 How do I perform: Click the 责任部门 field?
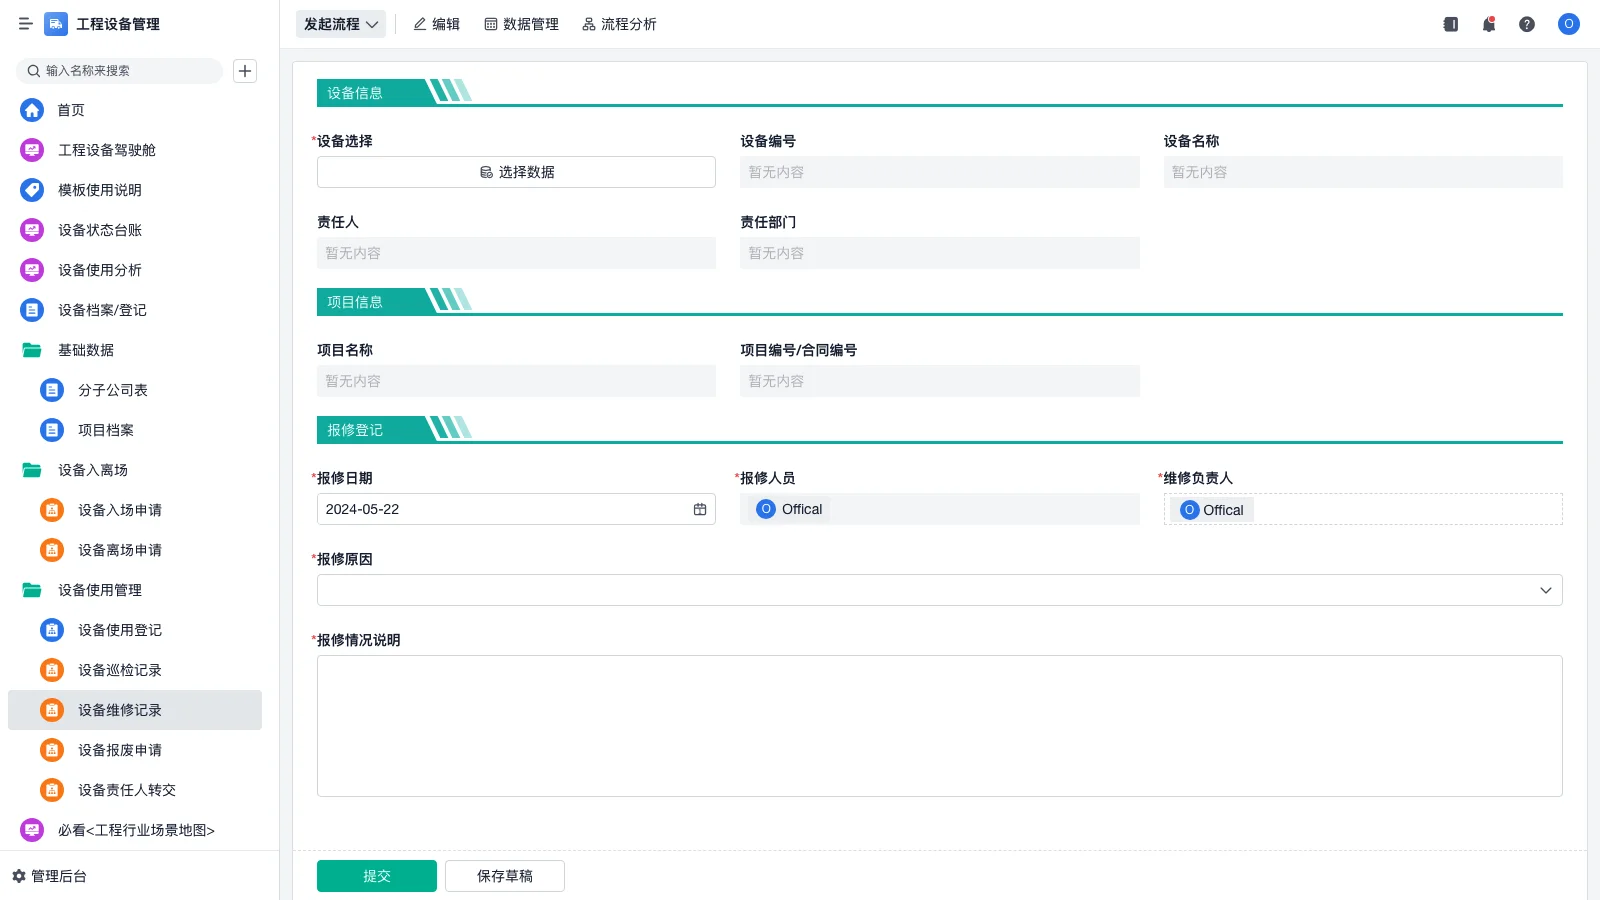(939, 253)
